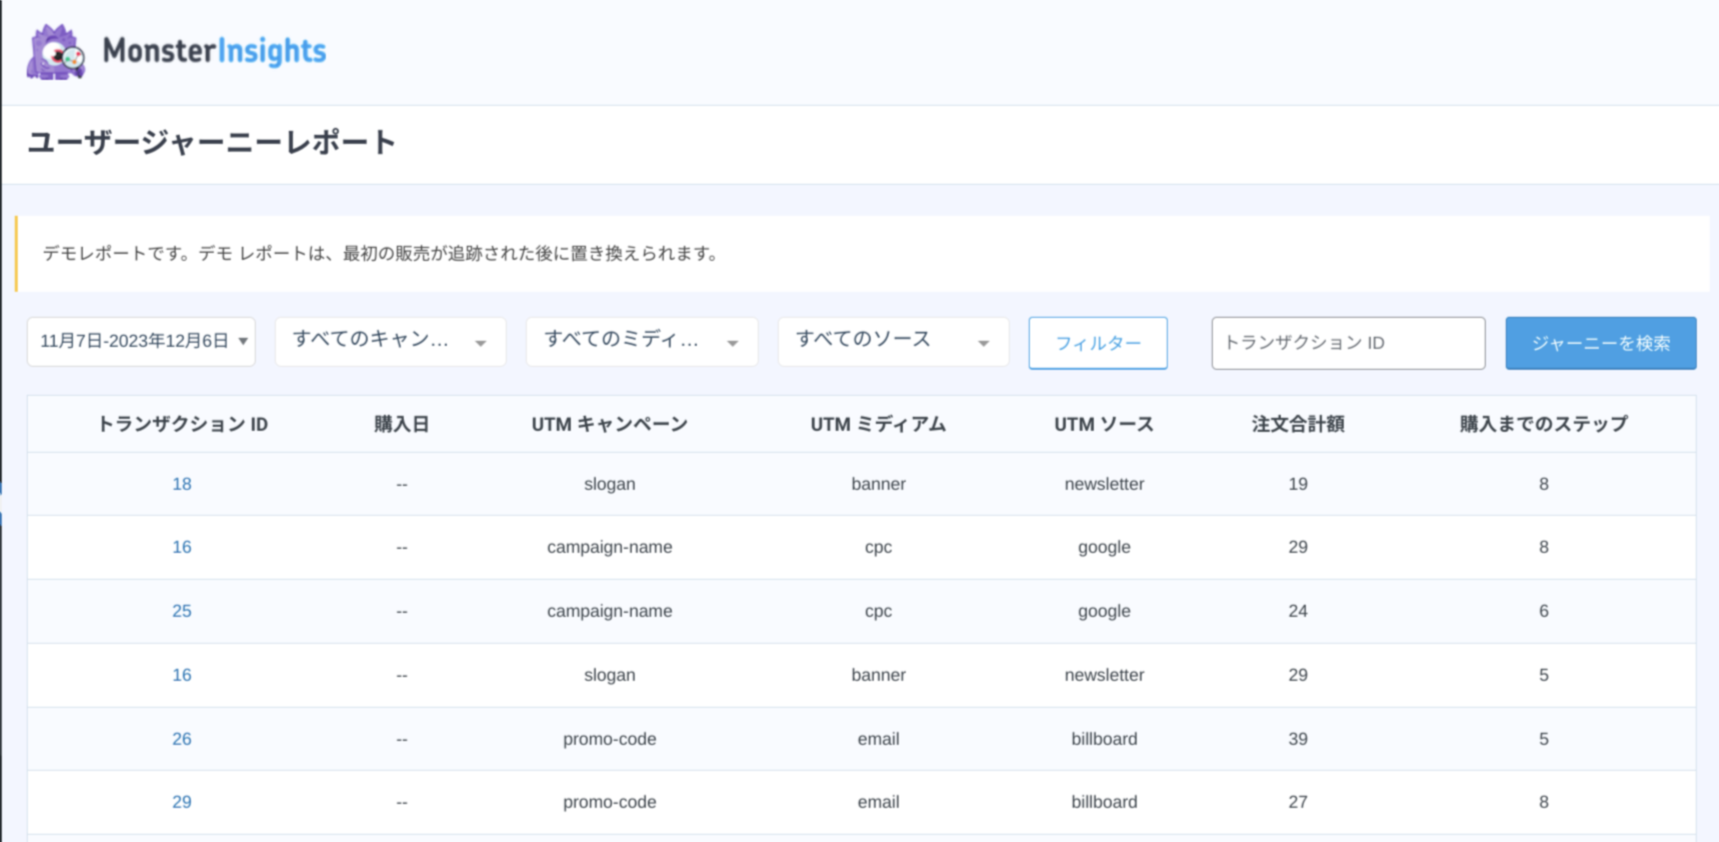The height and width of the screenshot is (842, 1719).
Task: Click the トランザクション ID column header
Action: click(x=182, y=424)
